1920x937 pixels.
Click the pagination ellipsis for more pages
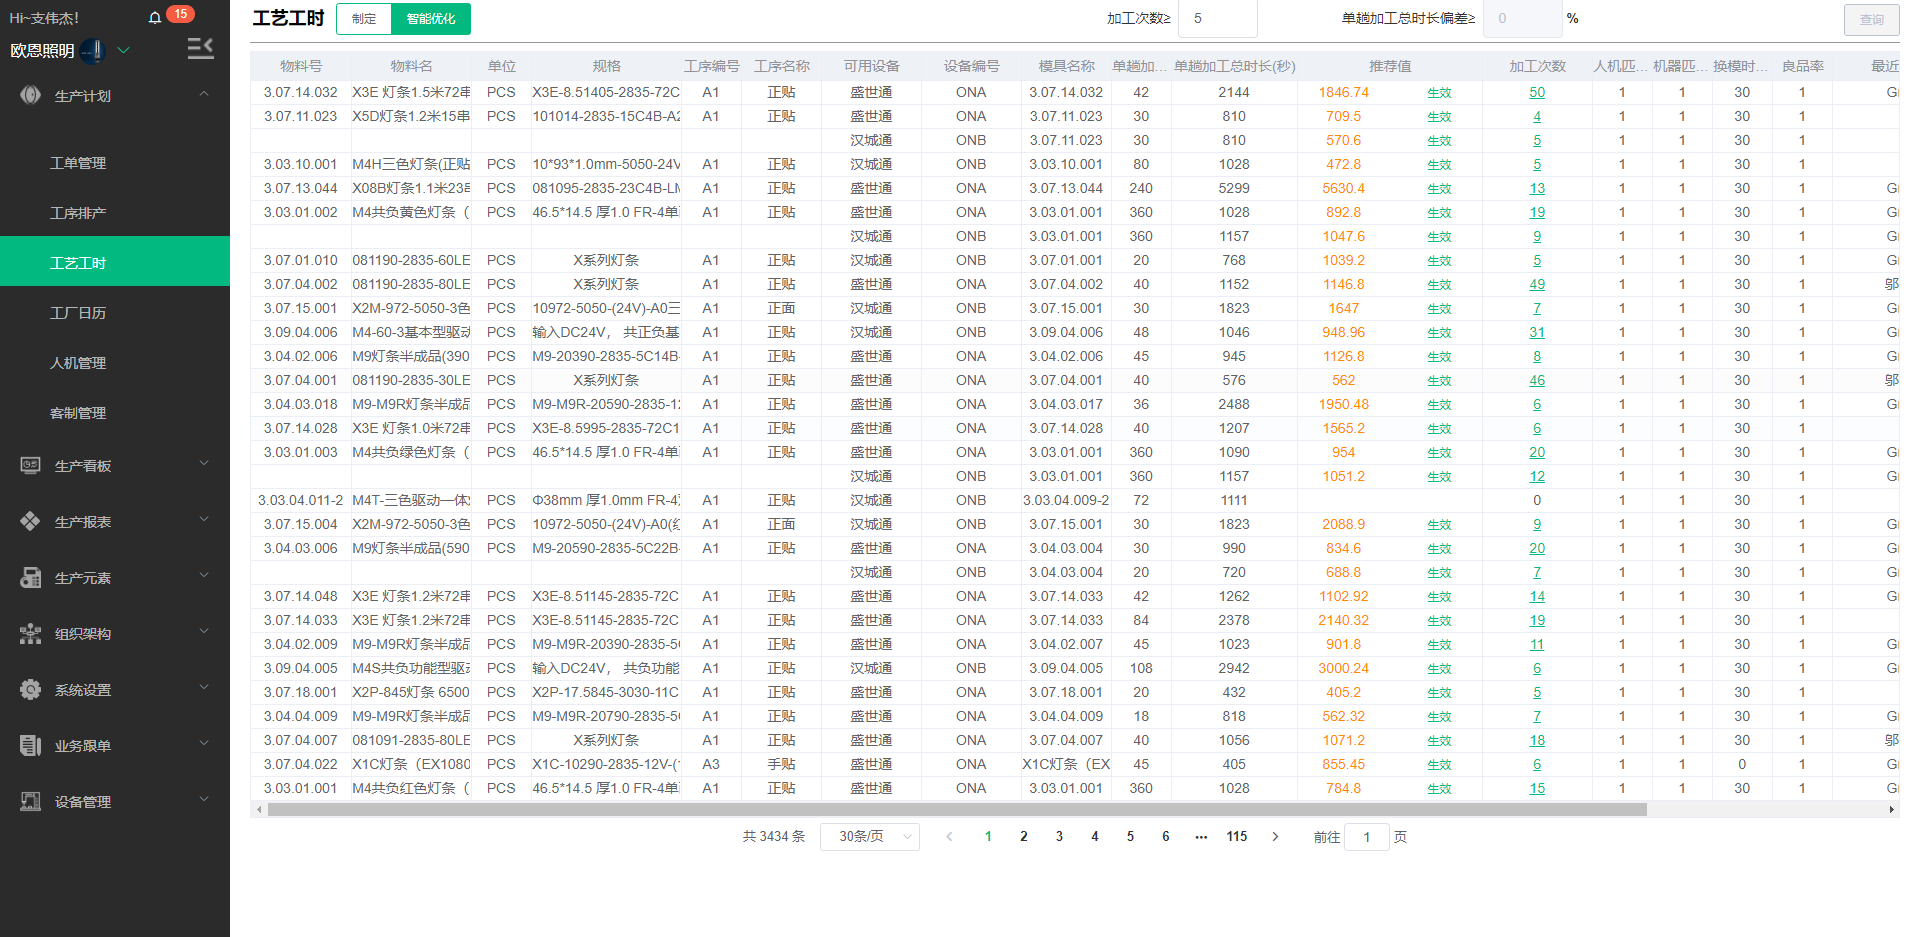(x=1201, y=837)
